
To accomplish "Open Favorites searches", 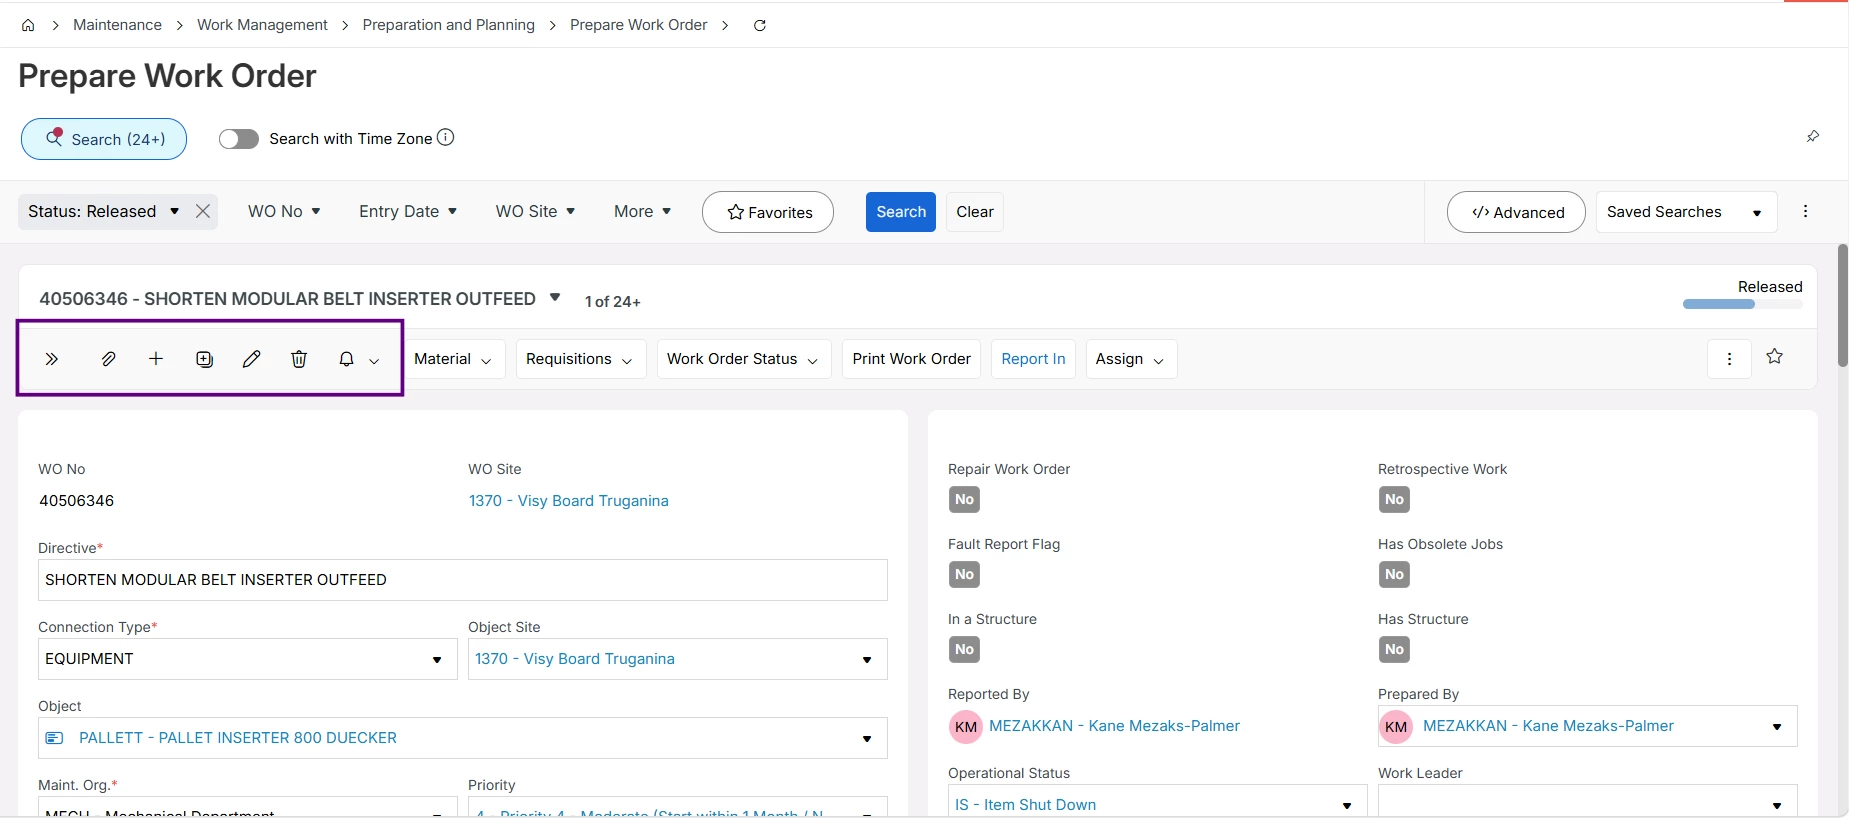I will (768, 212).
